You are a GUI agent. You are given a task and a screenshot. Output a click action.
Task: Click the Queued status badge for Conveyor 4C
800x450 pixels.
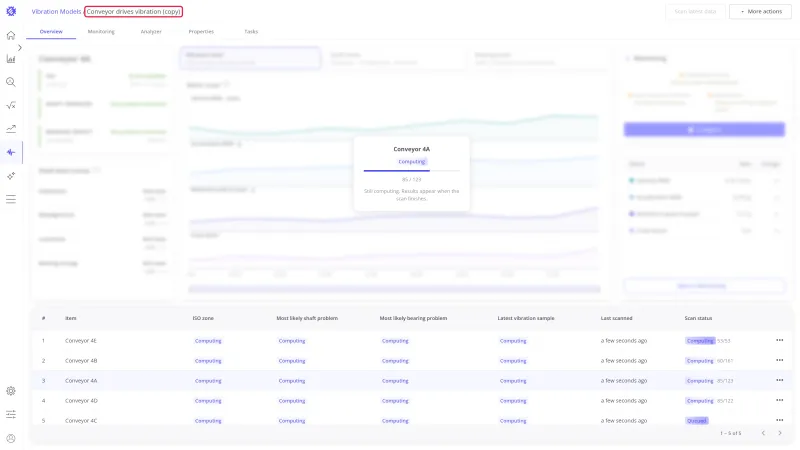[x=696, y=421]
